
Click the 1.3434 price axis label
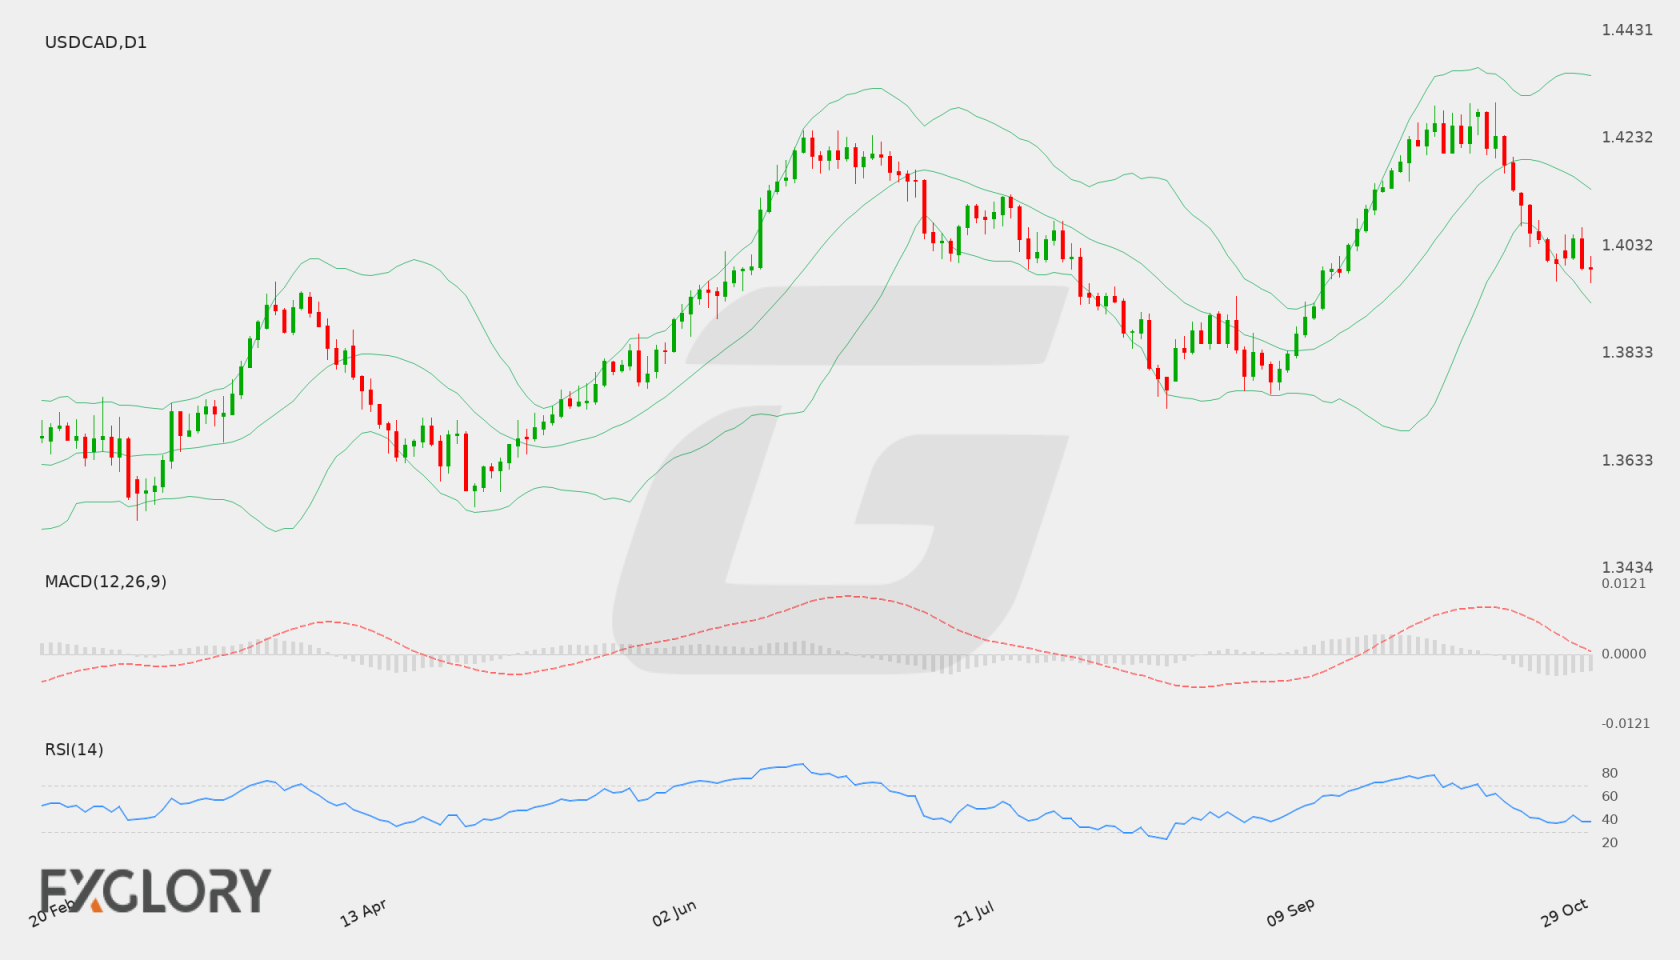click(1627, 567)
